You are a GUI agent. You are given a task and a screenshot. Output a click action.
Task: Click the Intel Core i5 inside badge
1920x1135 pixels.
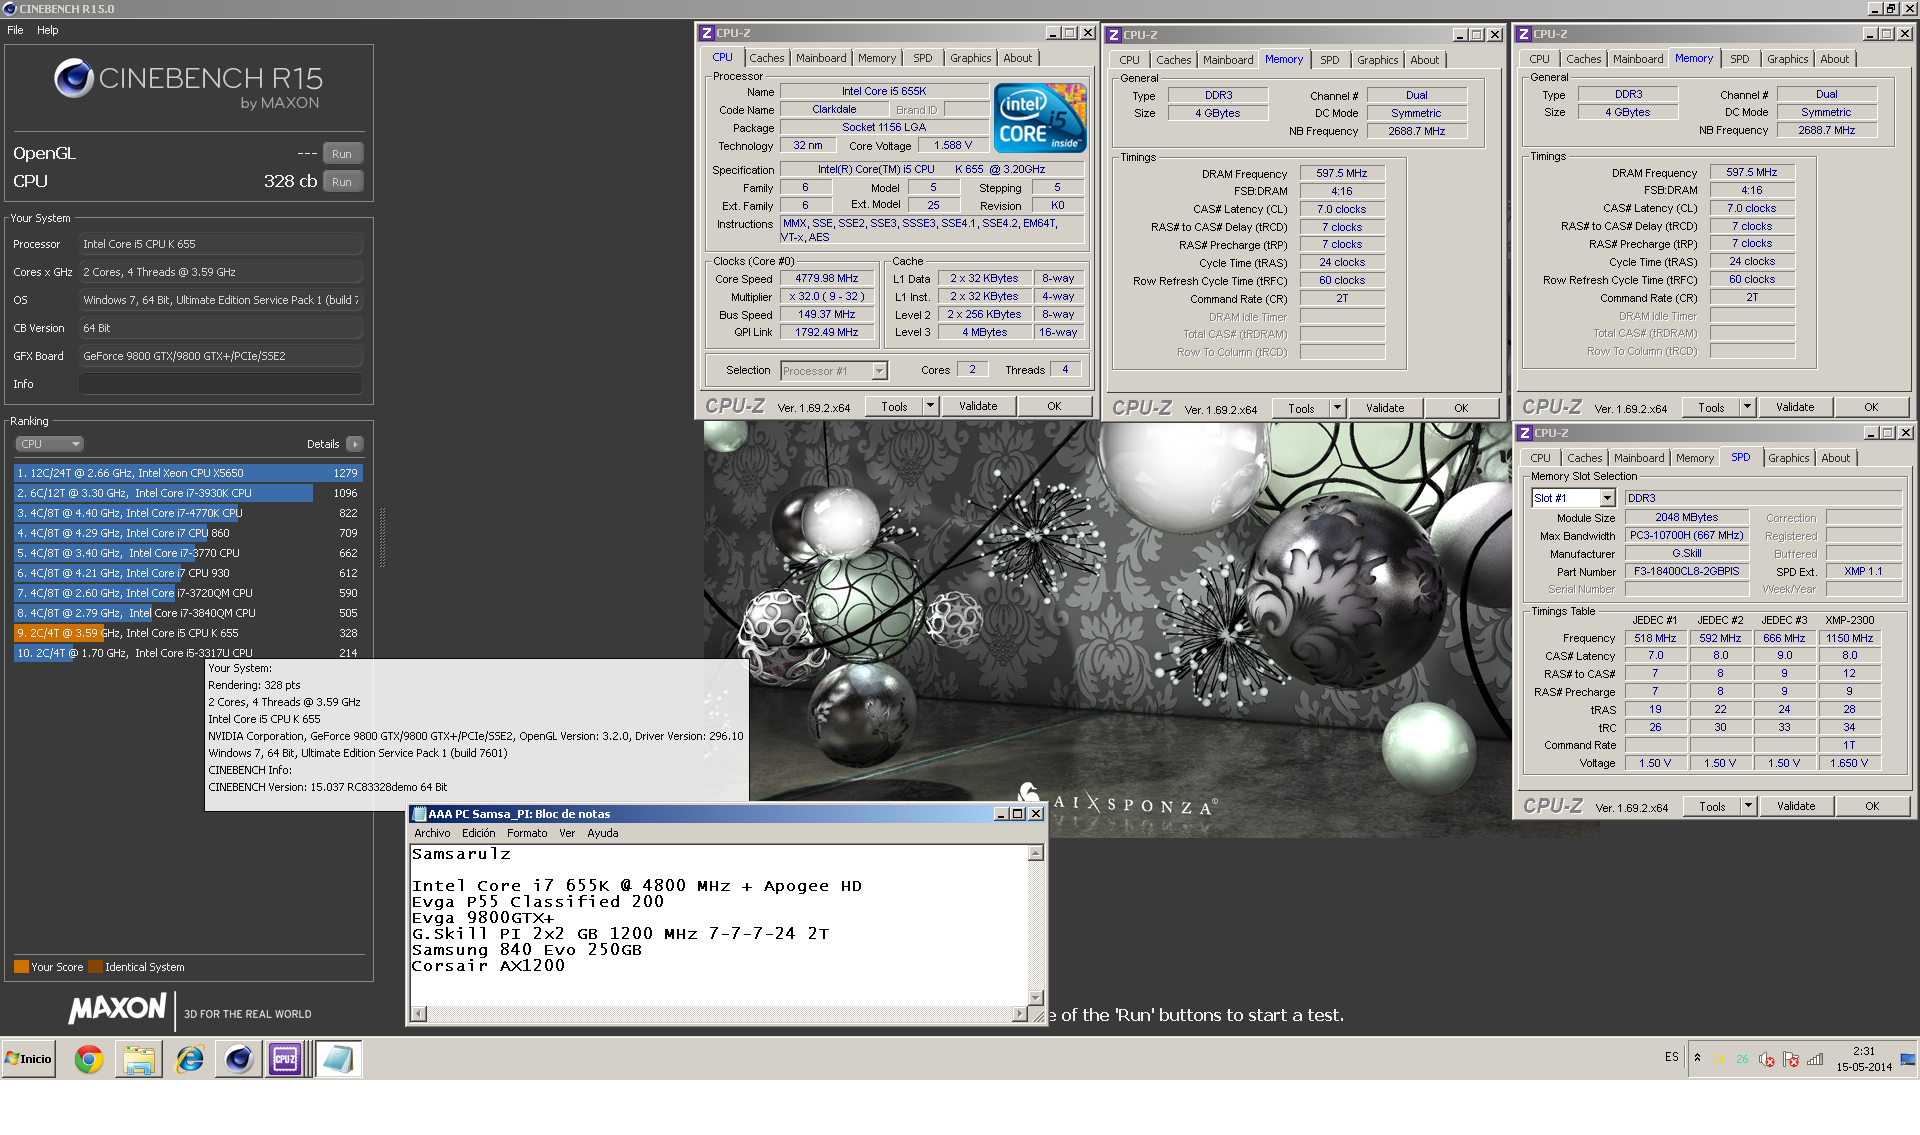click(x=1040, y=118)
